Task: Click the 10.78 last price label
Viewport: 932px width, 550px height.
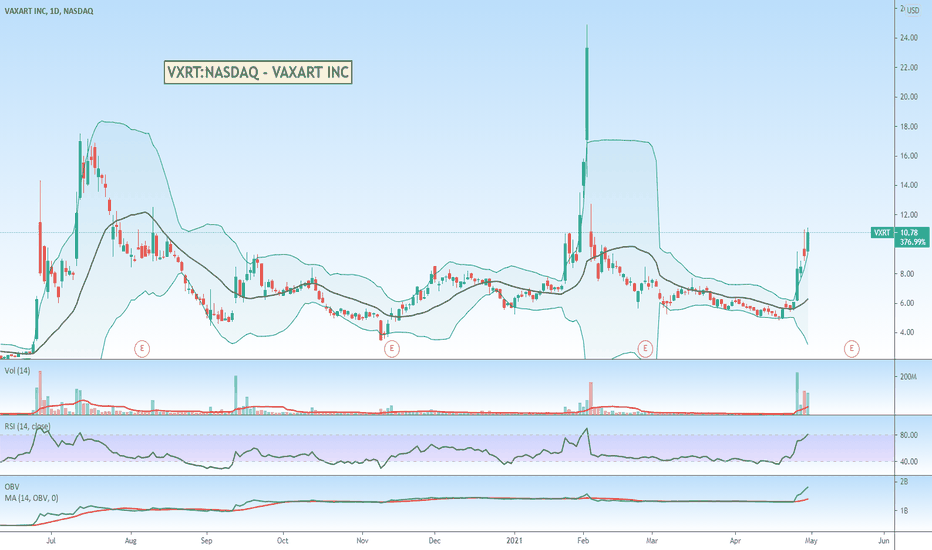Action: point(909,232)
